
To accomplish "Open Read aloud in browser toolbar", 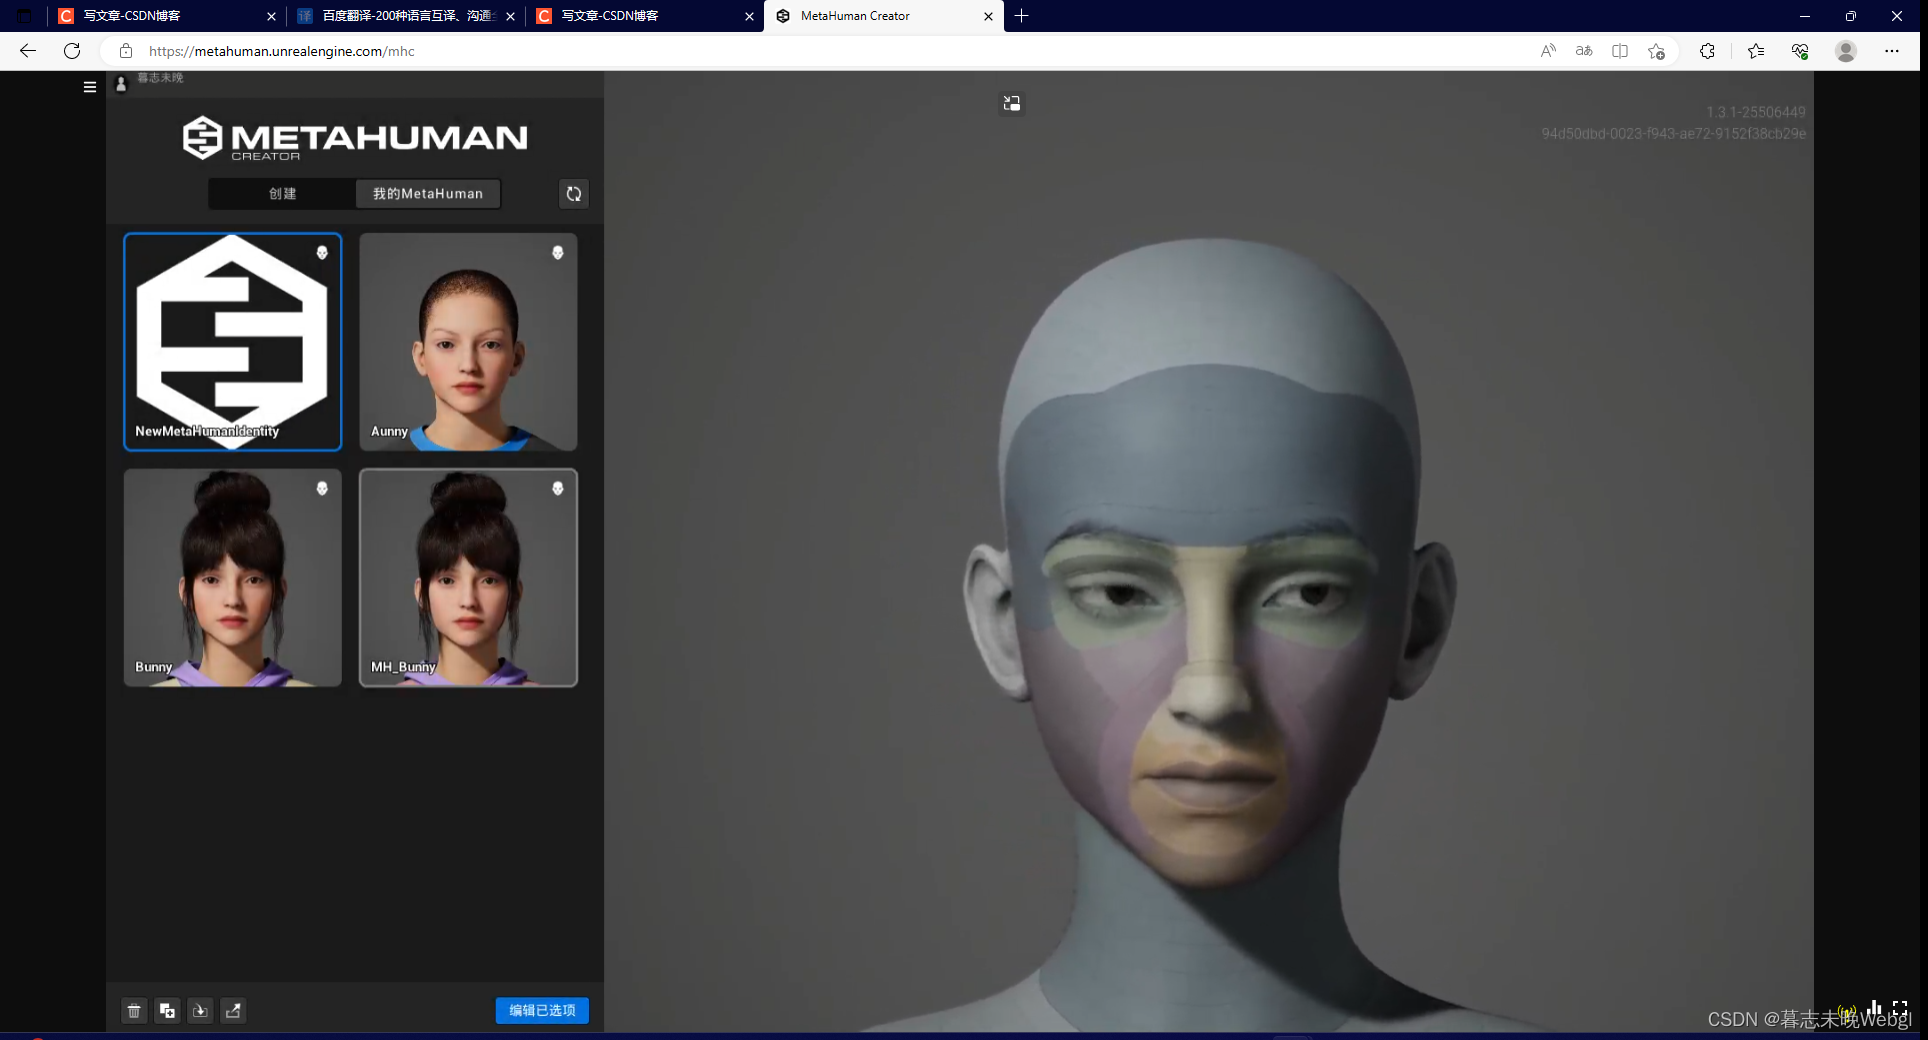I will (1548, 51).
